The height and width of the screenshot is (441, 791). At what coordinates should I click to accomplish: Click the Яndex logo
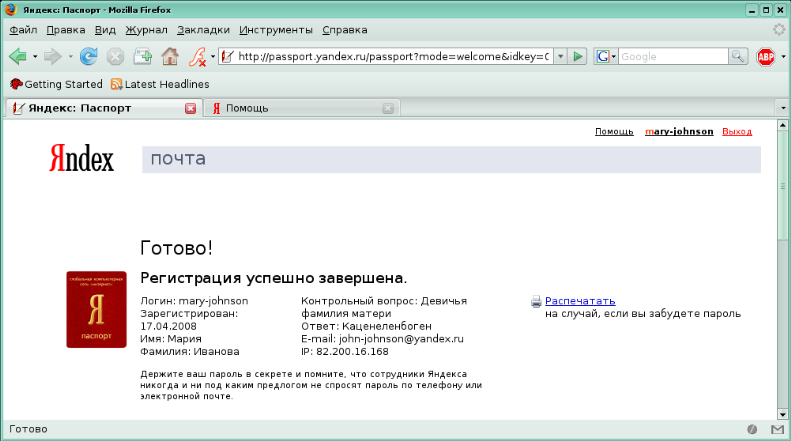[x=81, y=158]
